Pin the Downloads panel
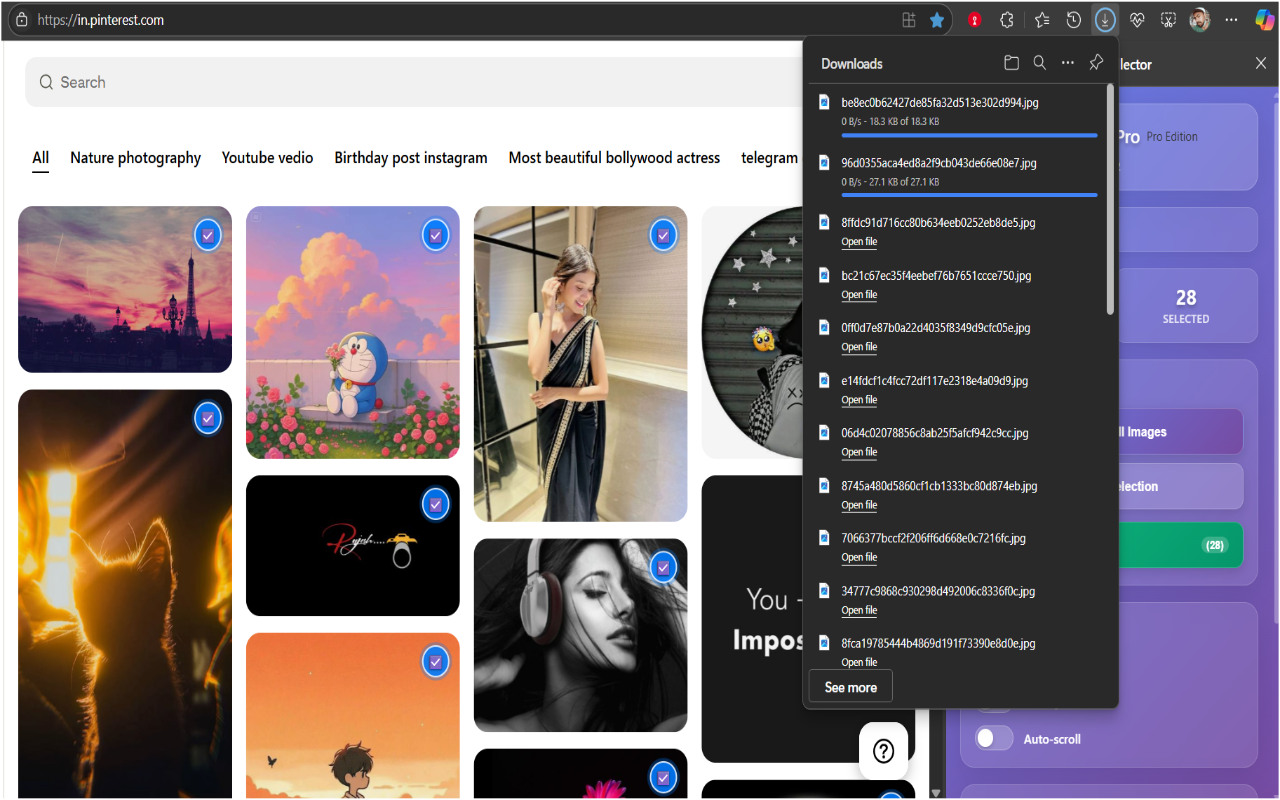Image resolution: width=1280 pixels, height=800 pixels. point(1096,63)
